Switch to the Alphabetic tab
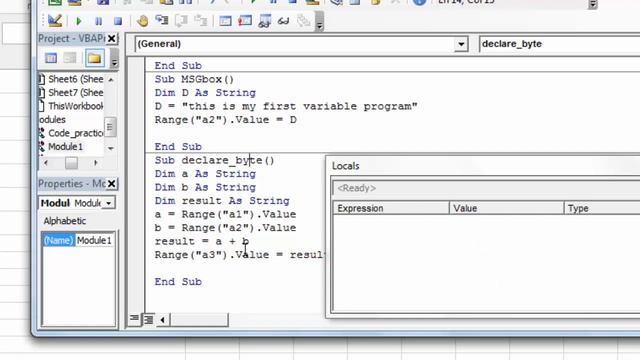 point(64,221)
